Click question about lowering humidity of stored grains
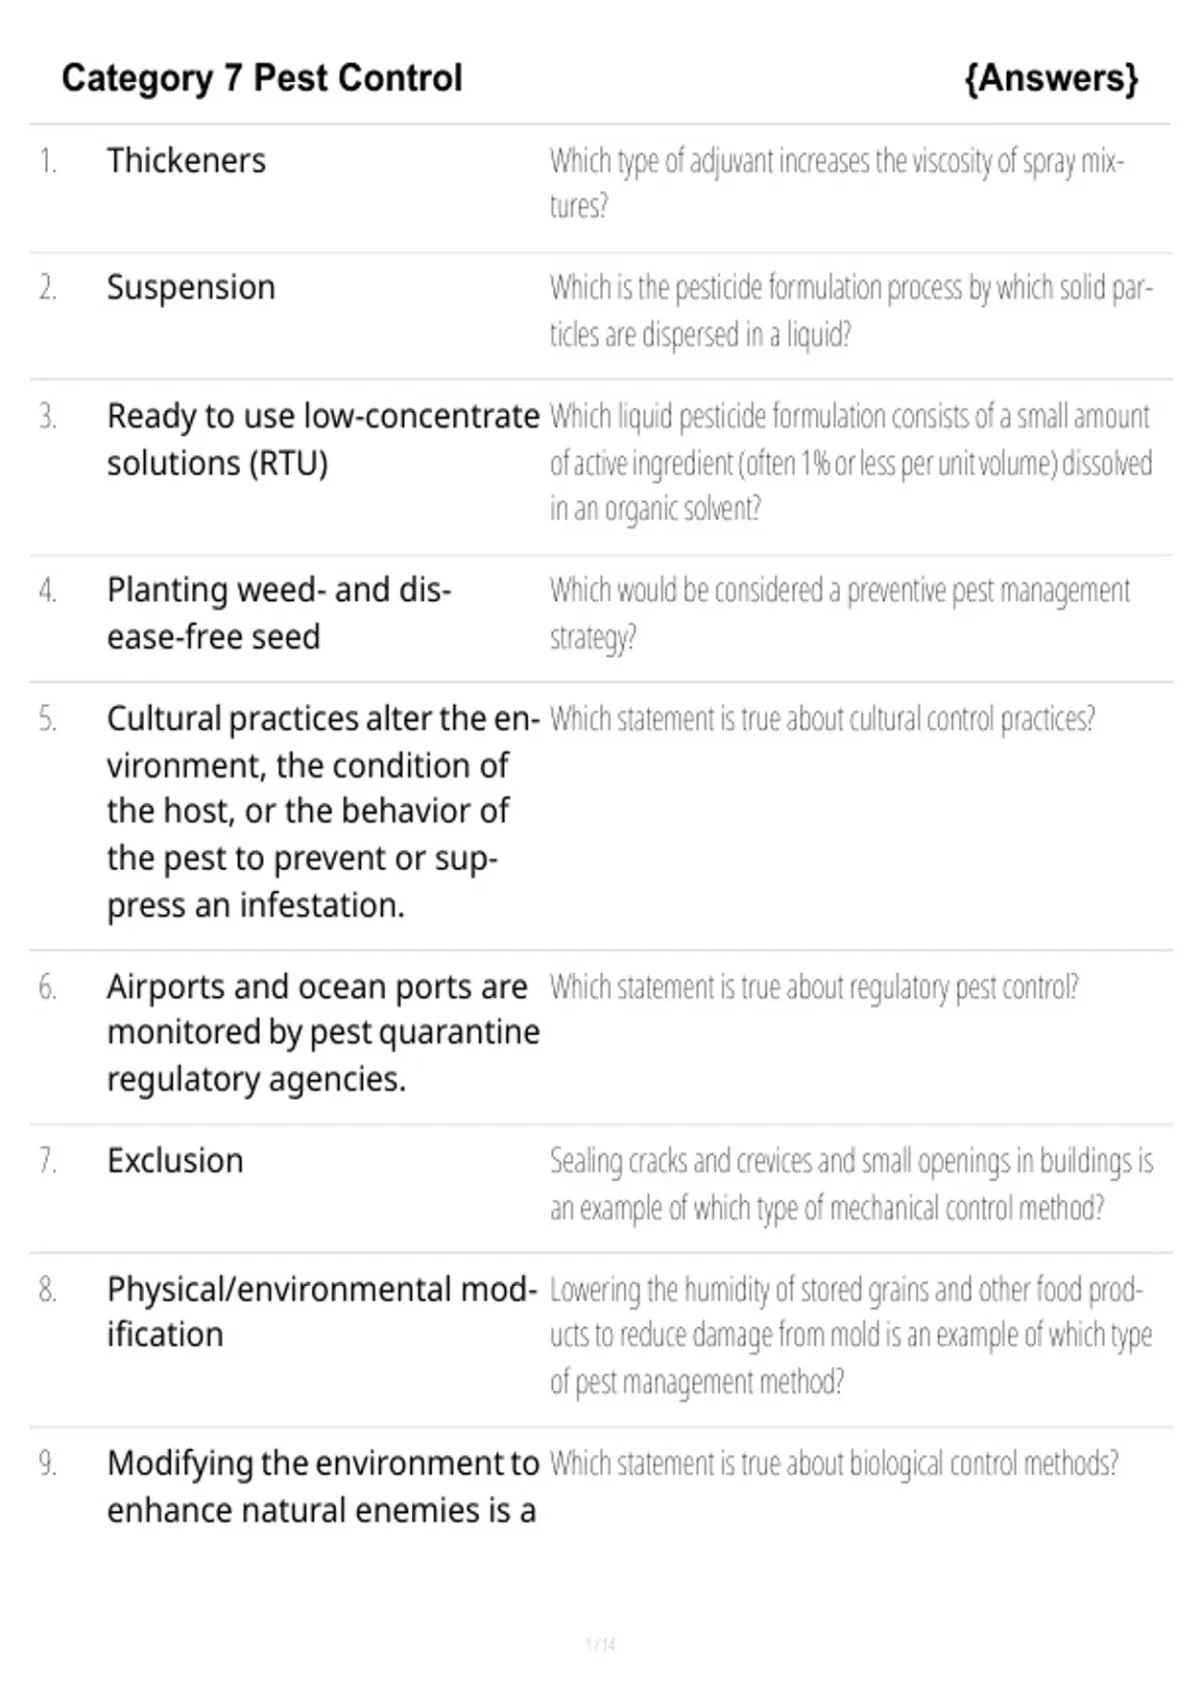Screen dimensions: 1200x1700 [851, 1335]
